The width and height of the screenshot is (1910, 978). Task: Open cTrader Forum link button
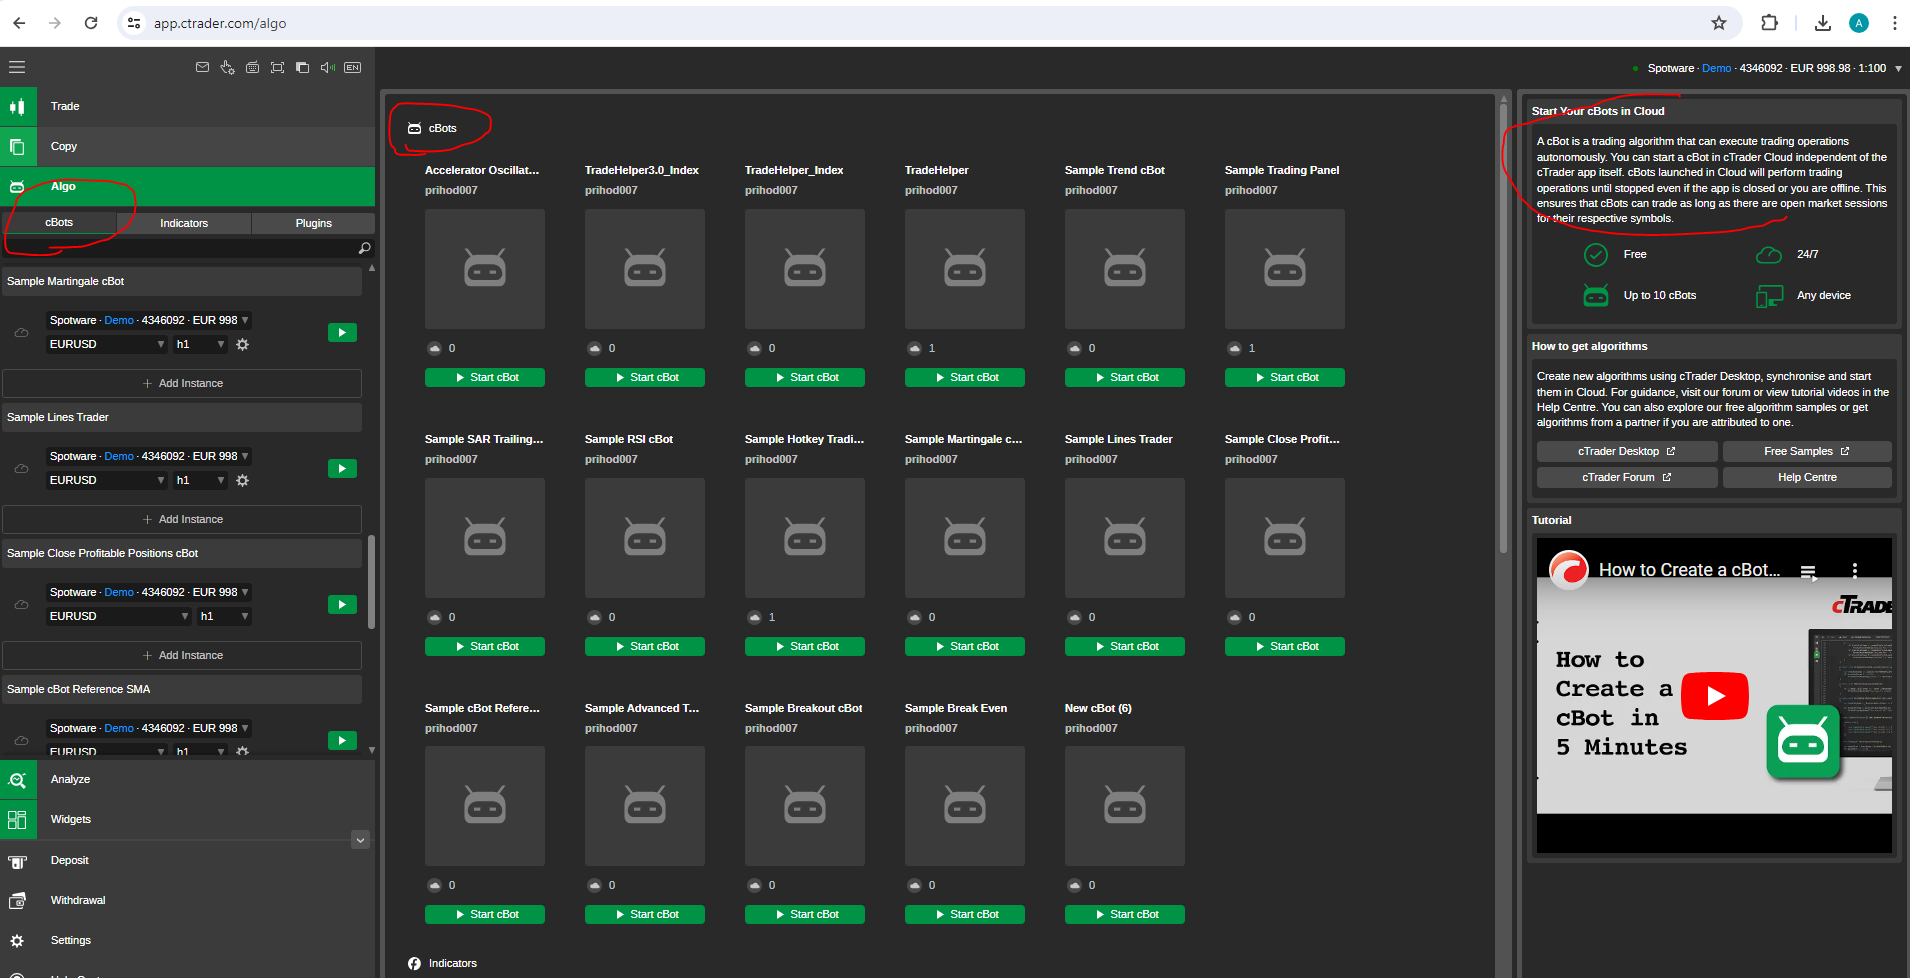click(1627, 477)
